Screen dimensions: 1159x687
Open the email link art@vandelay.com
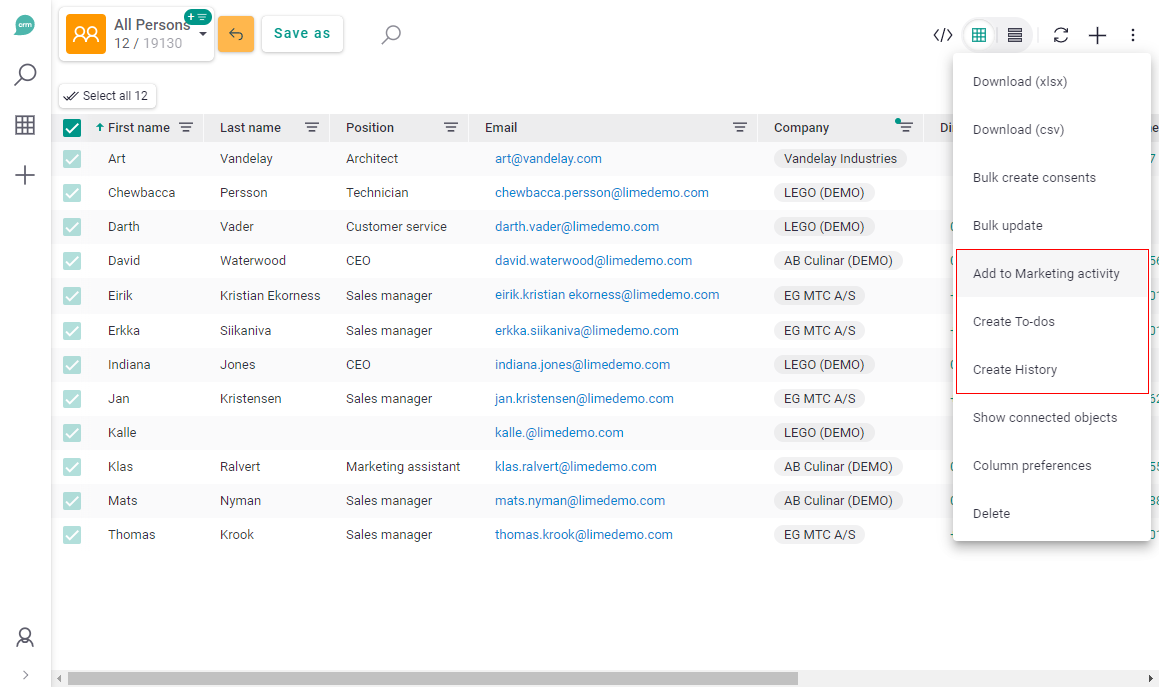tap(548, 158)
